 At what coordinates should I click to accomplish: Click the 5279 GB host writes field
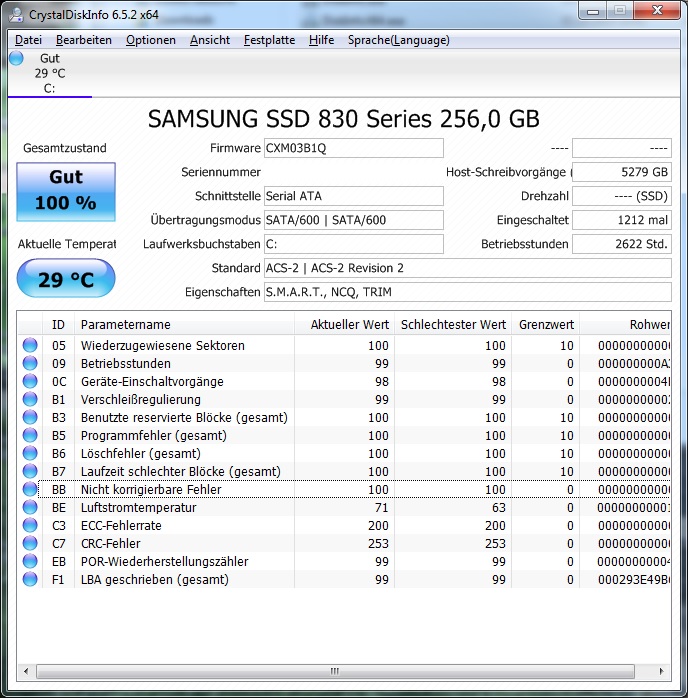(622, 172)
